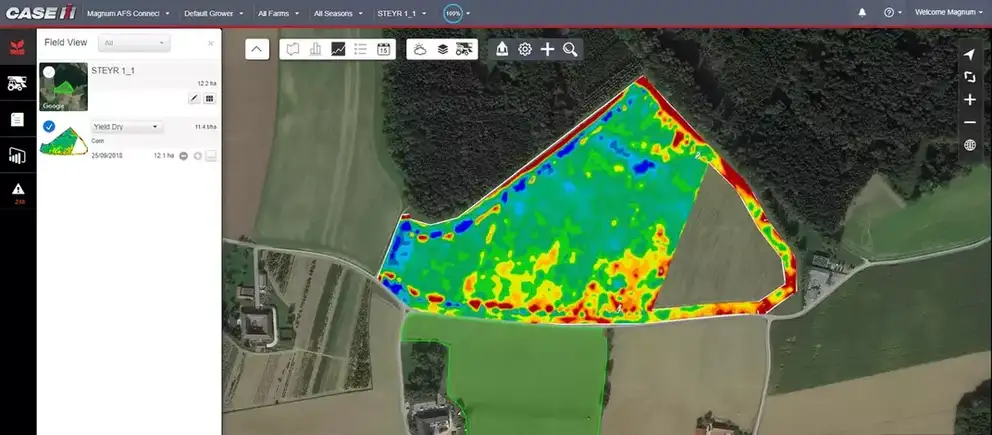Screen dimensions: 992x435
Task: Open the help question mark icon
Action: [x=889, y=13]
